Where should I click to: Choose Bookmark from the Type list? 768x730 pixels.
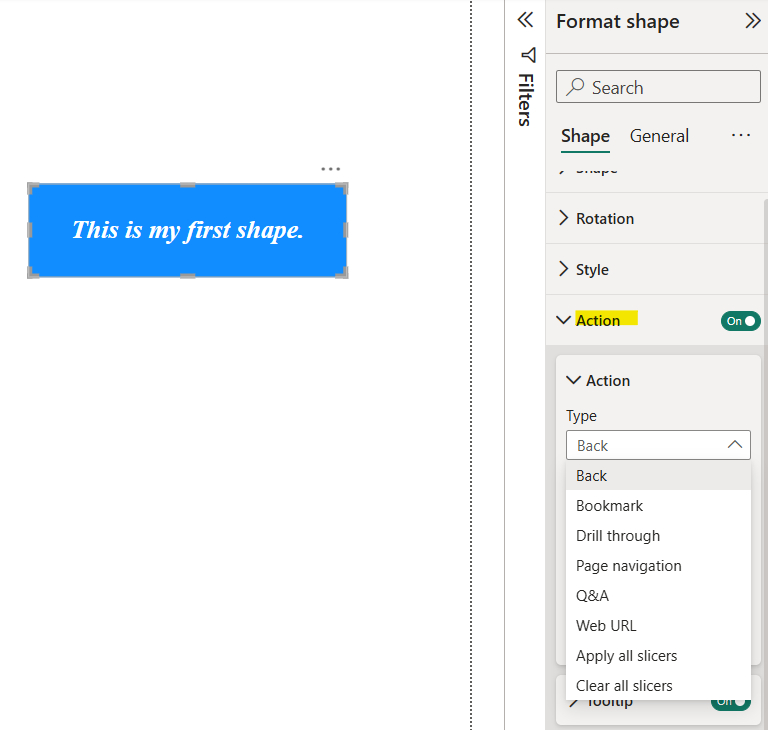(x=609, y=506)
